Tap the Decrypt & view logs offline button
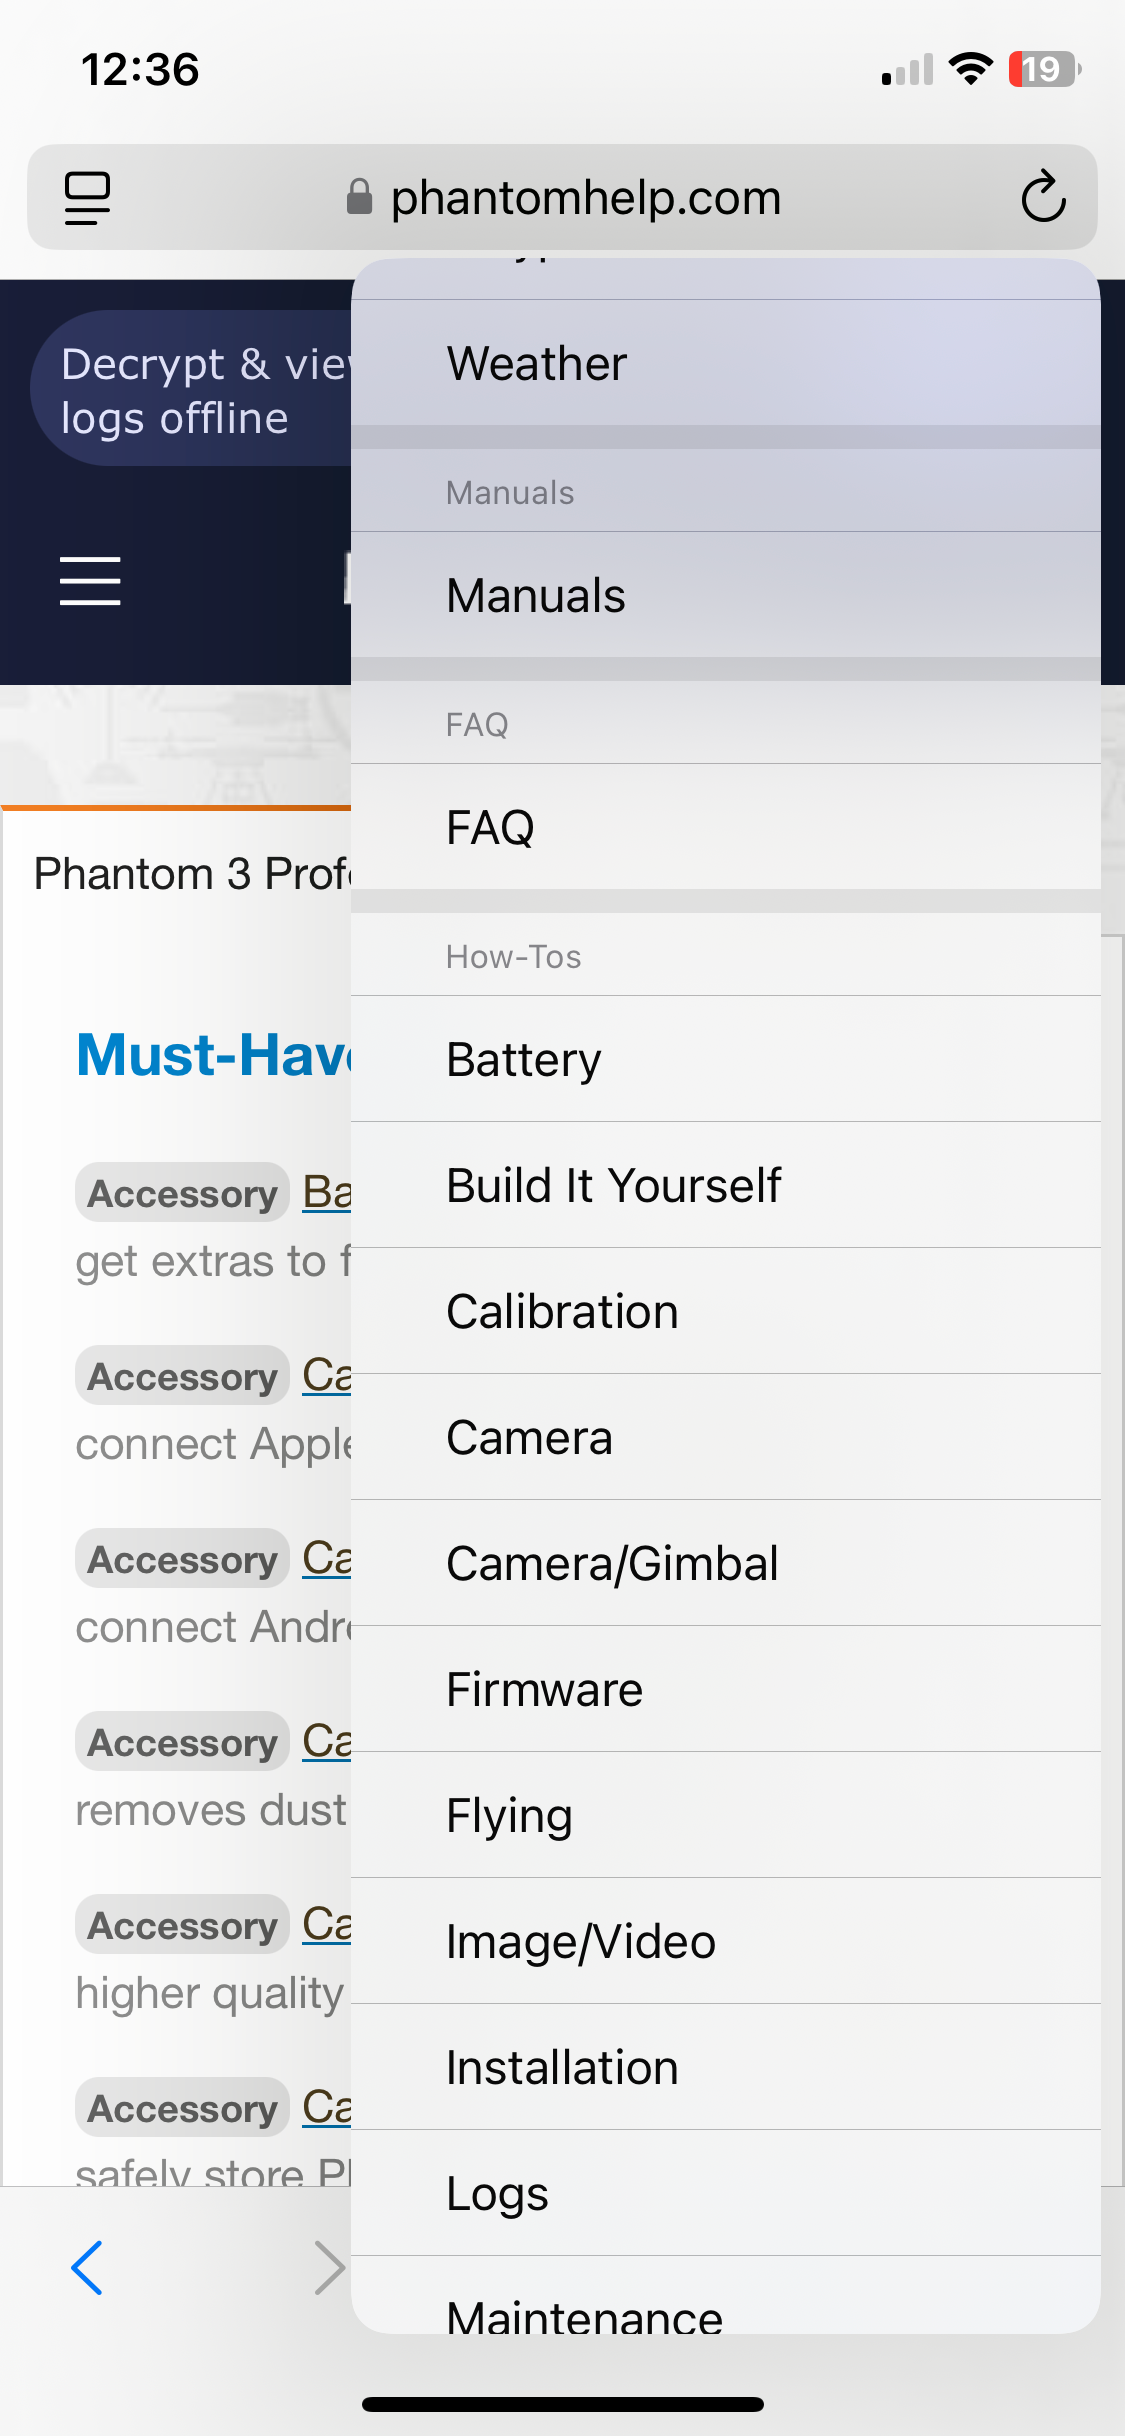The width and height of the screenshot is (1125, 2436). [191, 388]
